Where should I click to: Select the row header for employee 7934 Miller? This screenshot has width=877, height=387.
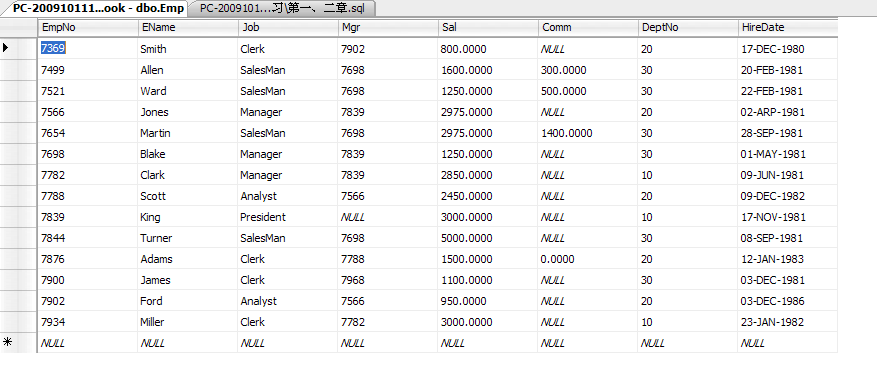(18, 322)
